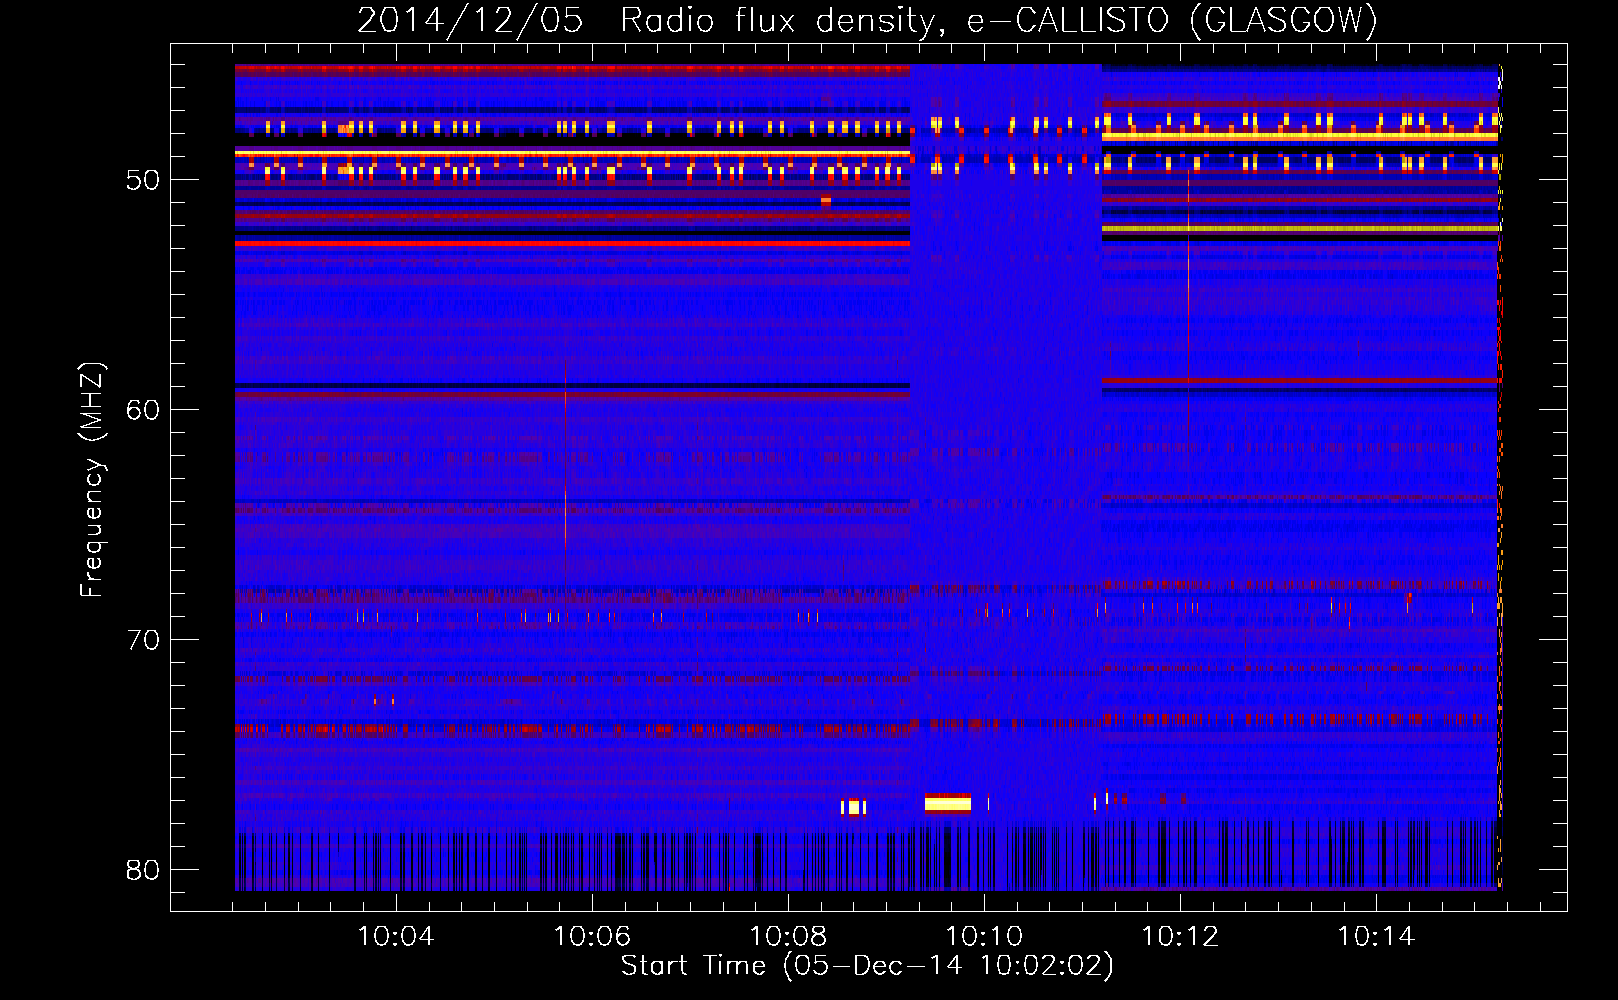Click the 10:06 time axis label
1618x1000 pixels.
click(x=592, y=936)
